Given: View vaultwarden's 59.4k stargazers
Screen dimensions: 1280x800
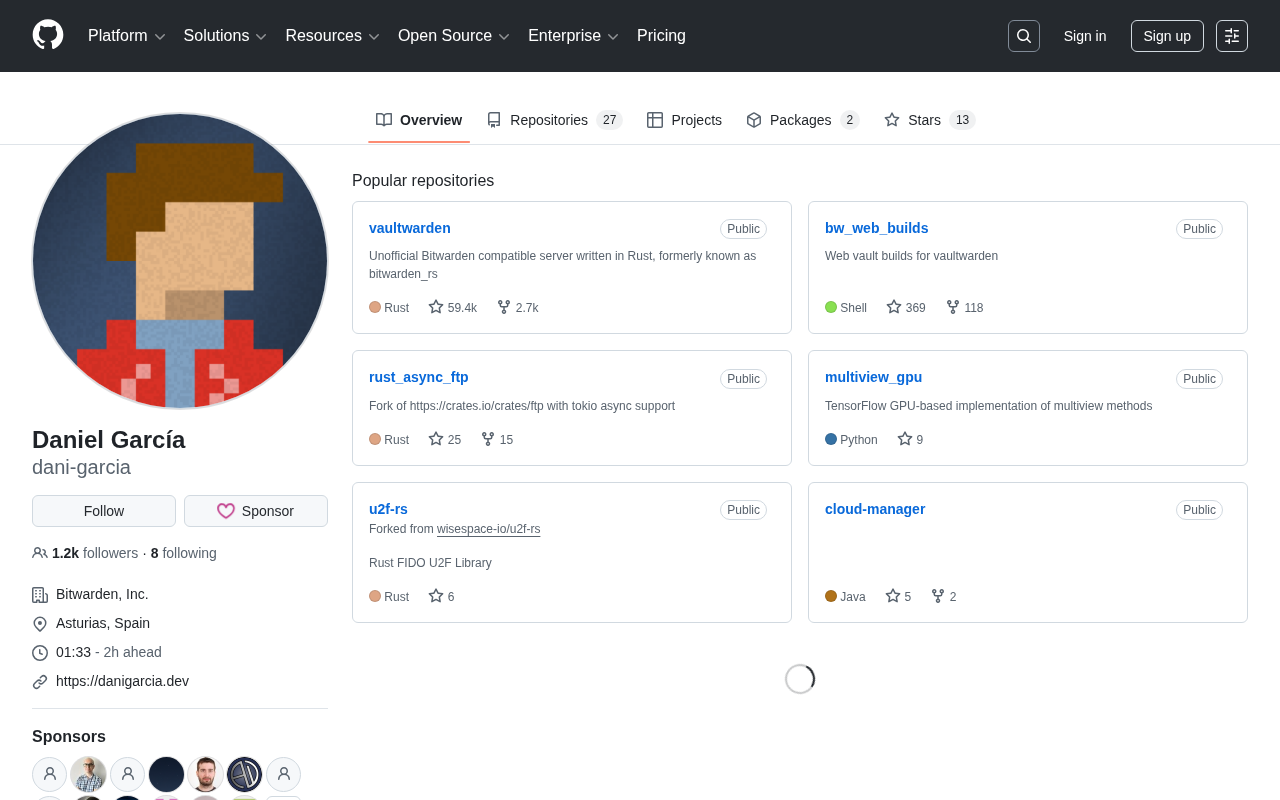Looking at the screenshot, I should tap(453, 307).
